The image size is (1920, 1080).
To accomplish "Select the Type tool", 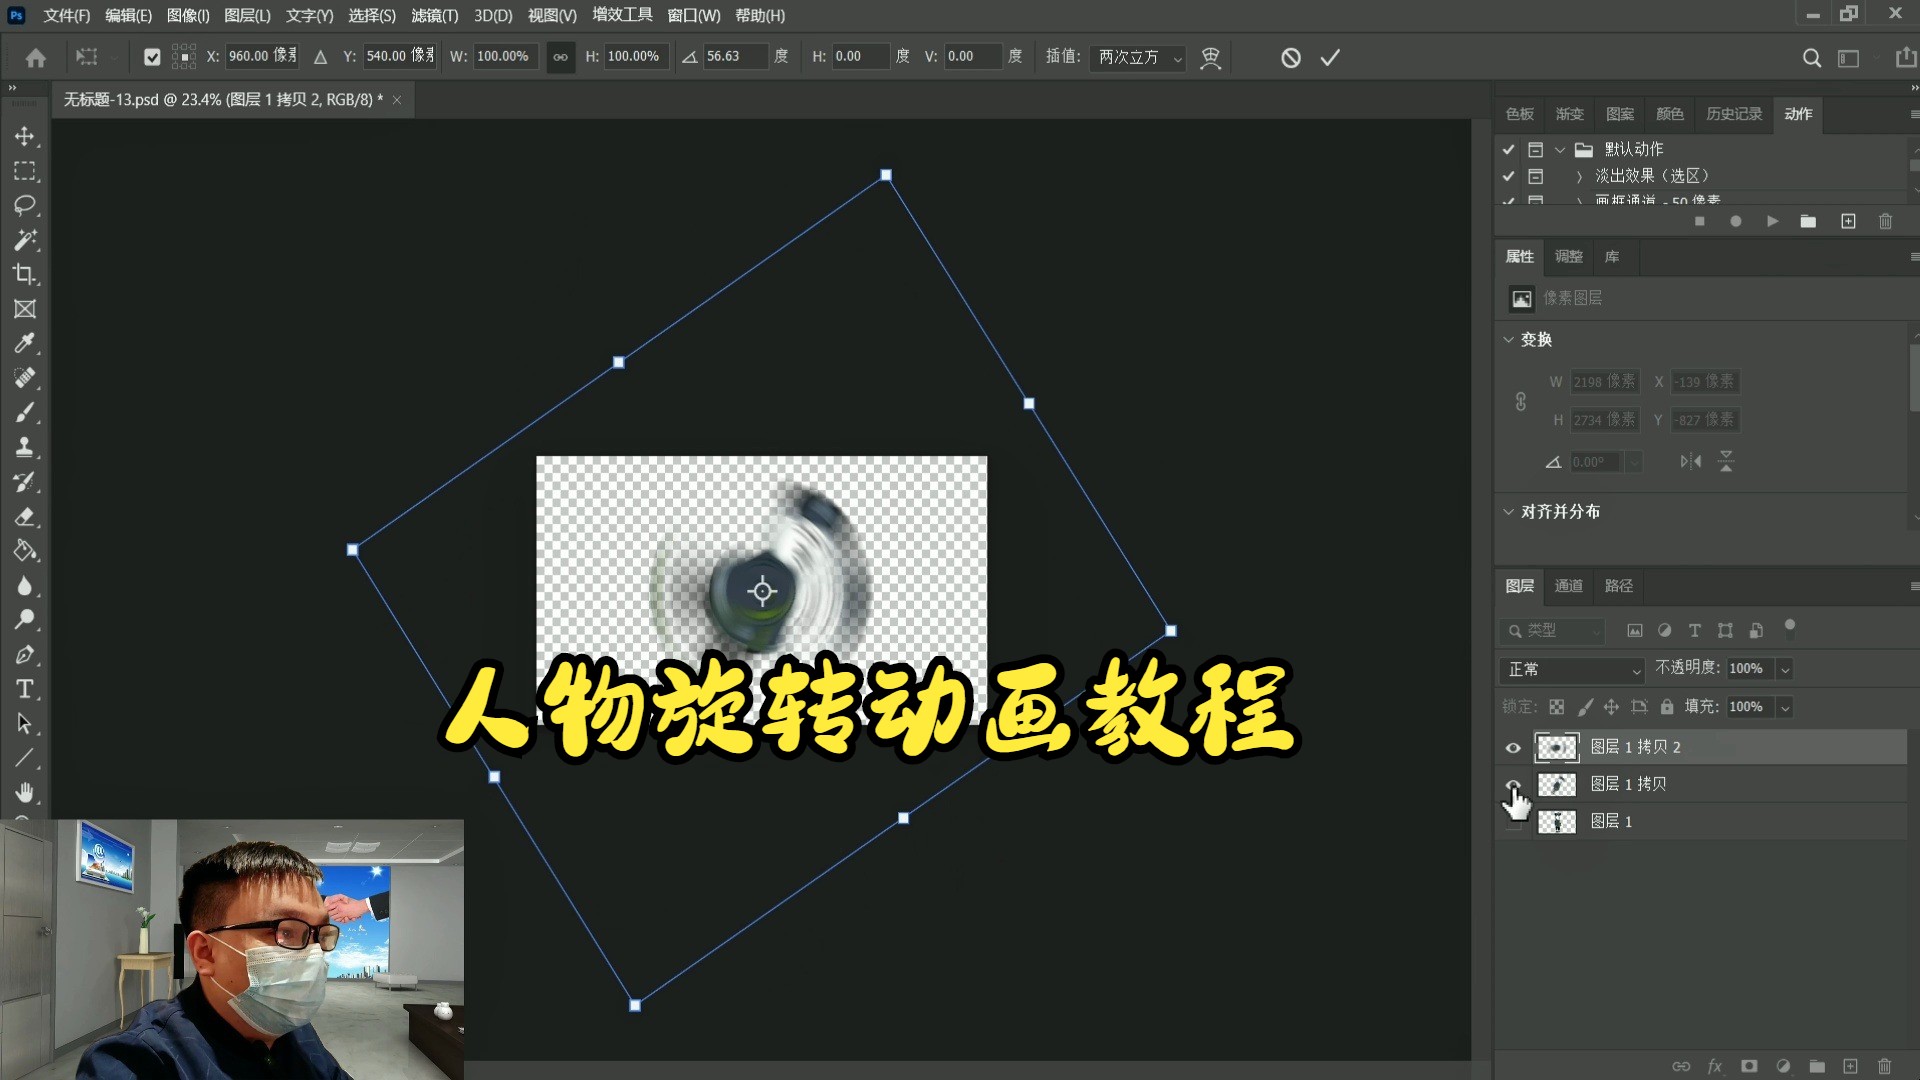I will [x=25, y=689].
